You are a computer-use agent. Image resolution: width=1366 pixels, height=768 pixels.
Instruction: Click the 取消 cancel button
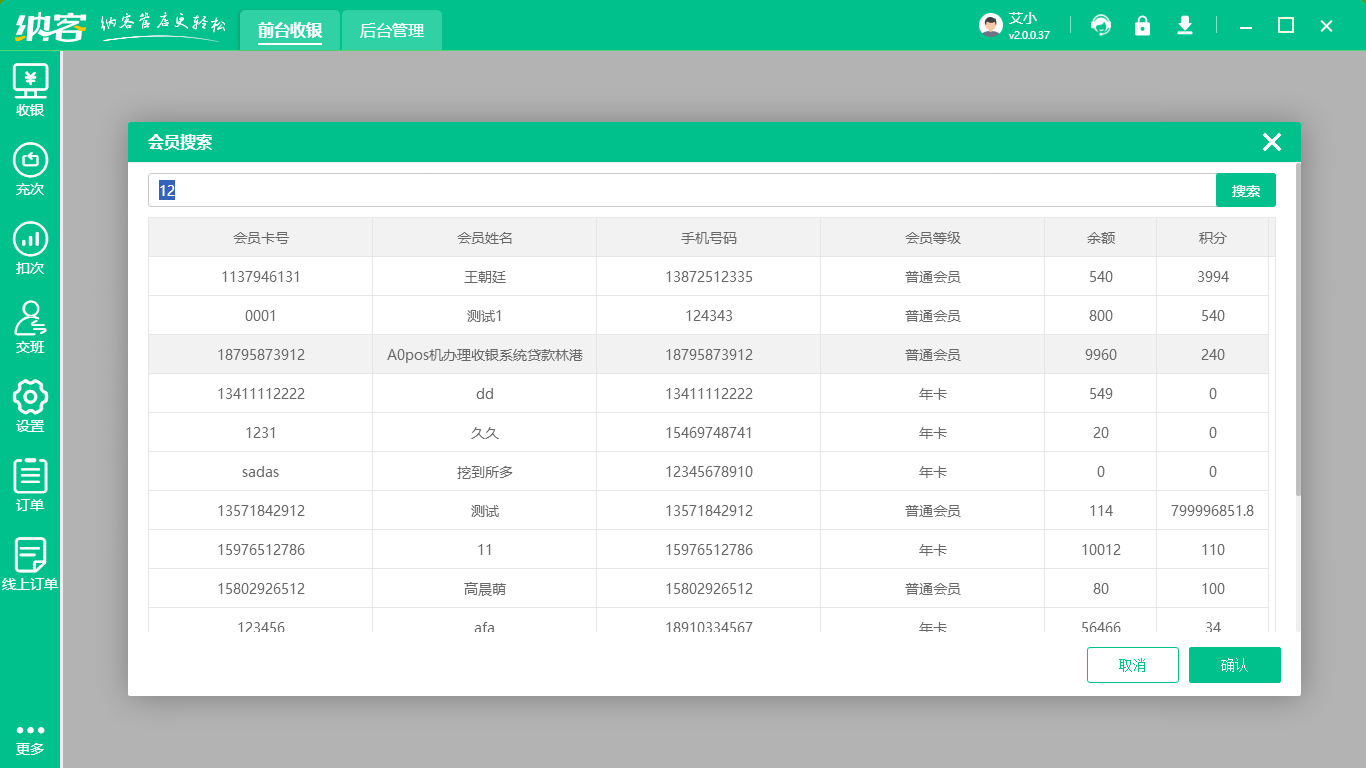[x=1132, y=665]
